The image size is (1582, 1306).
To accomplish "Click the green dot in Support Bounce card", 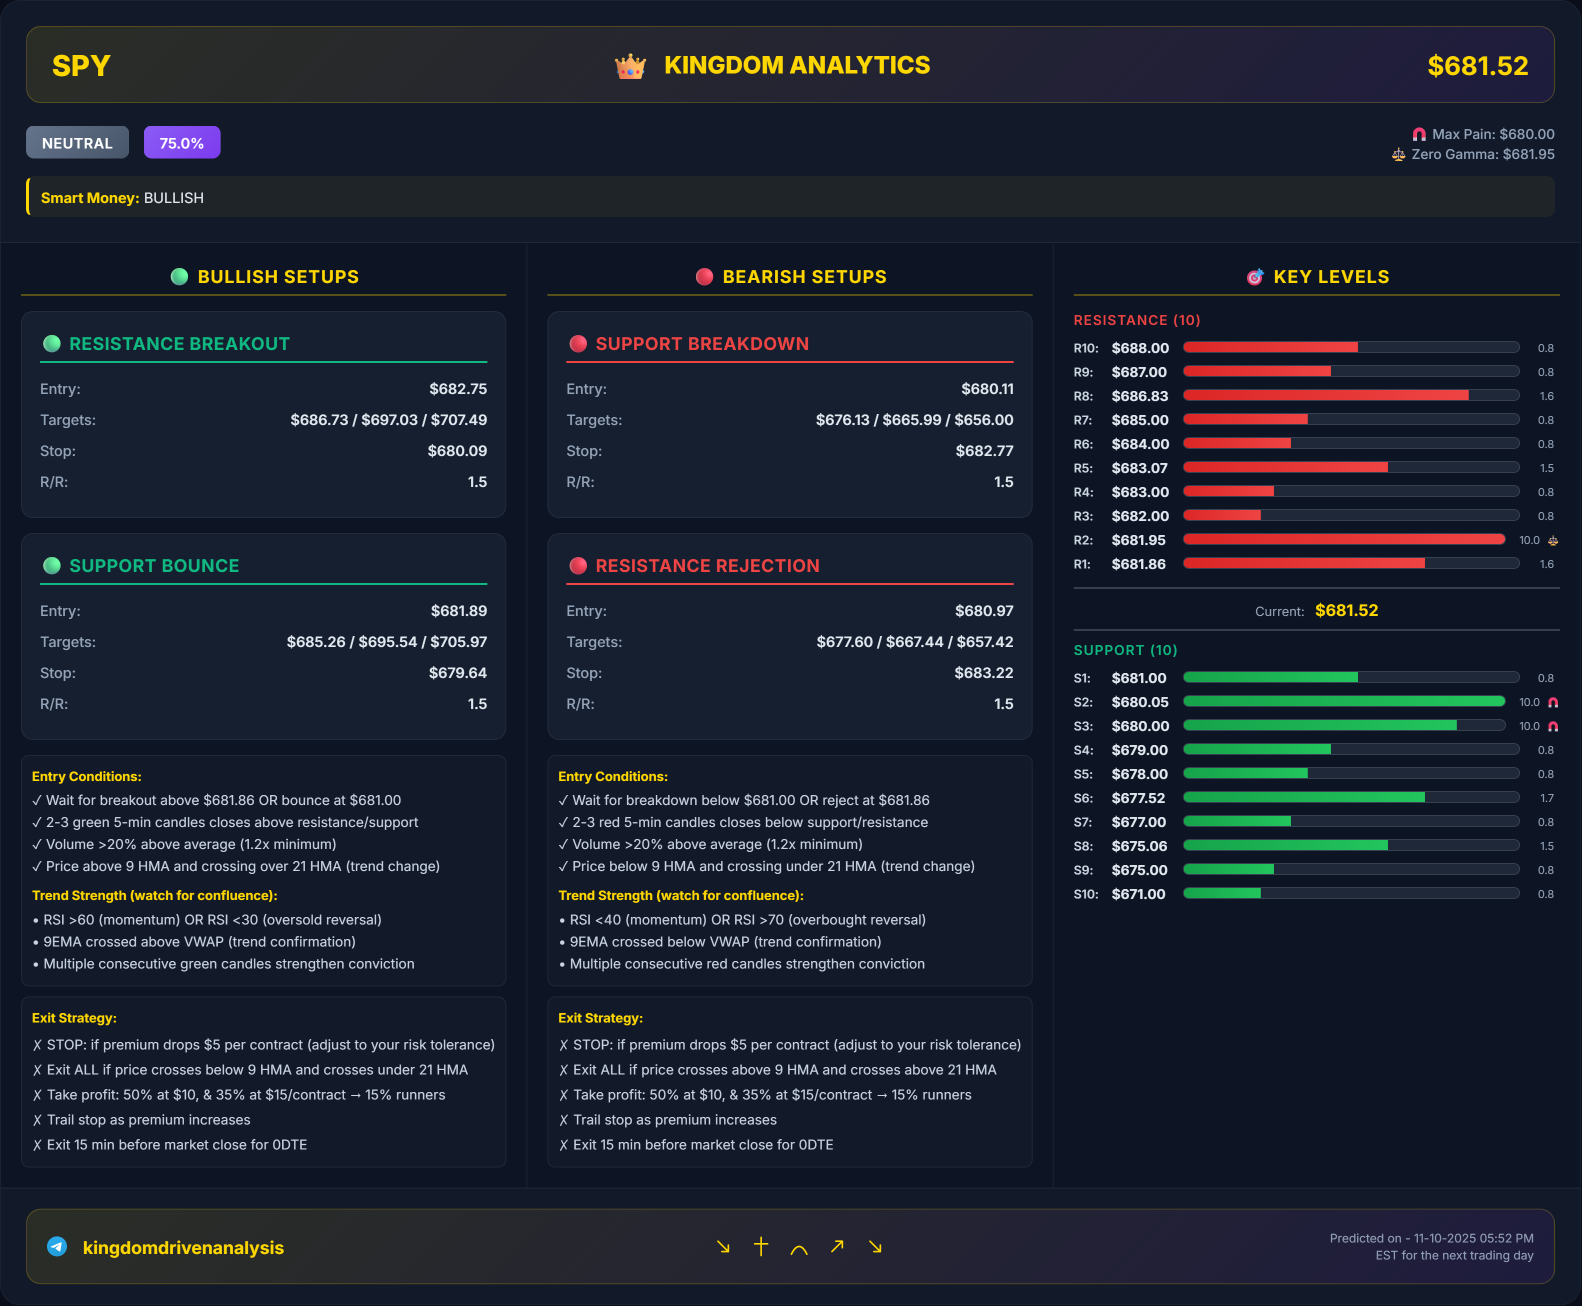I will pyautogui.click(x=52, y=566).
